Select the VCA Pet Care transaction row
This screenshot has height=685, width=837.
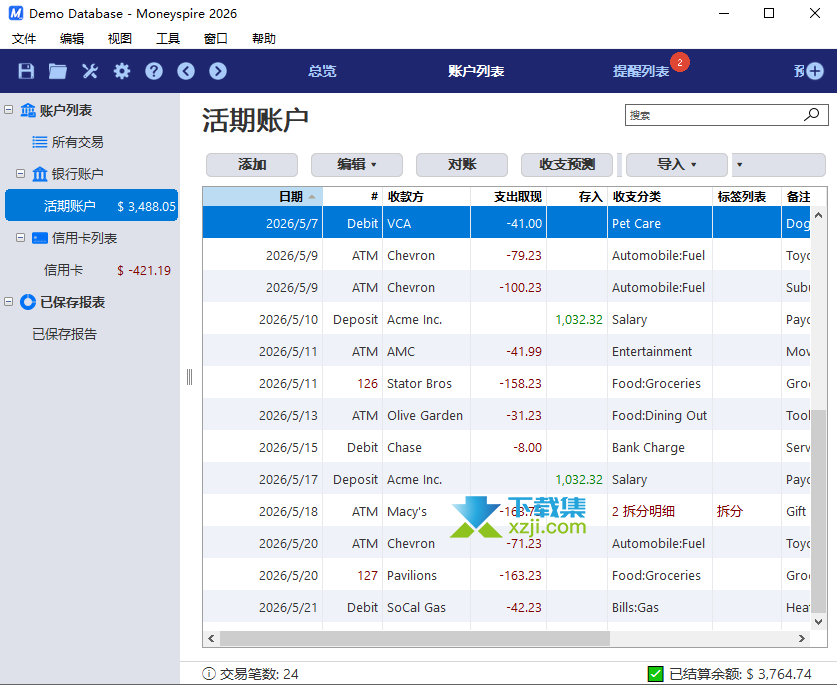coord(507,223)
